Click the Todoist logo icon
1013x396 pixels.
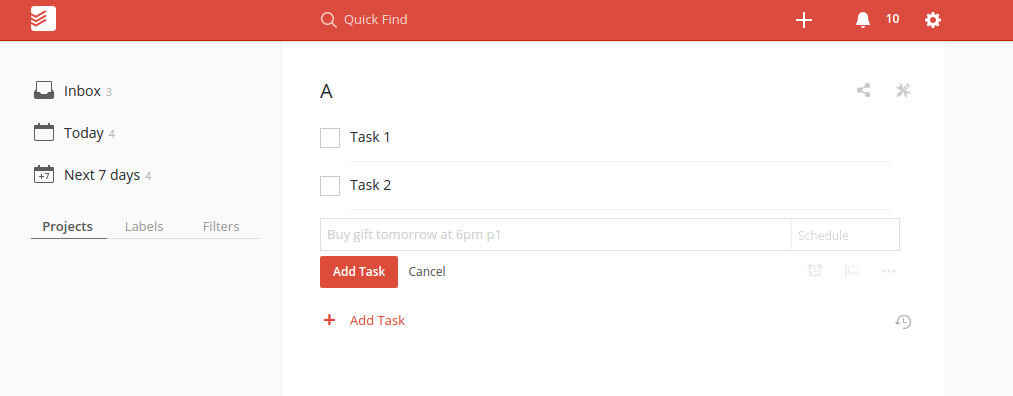pyautogui.click(x=43, y=19)
